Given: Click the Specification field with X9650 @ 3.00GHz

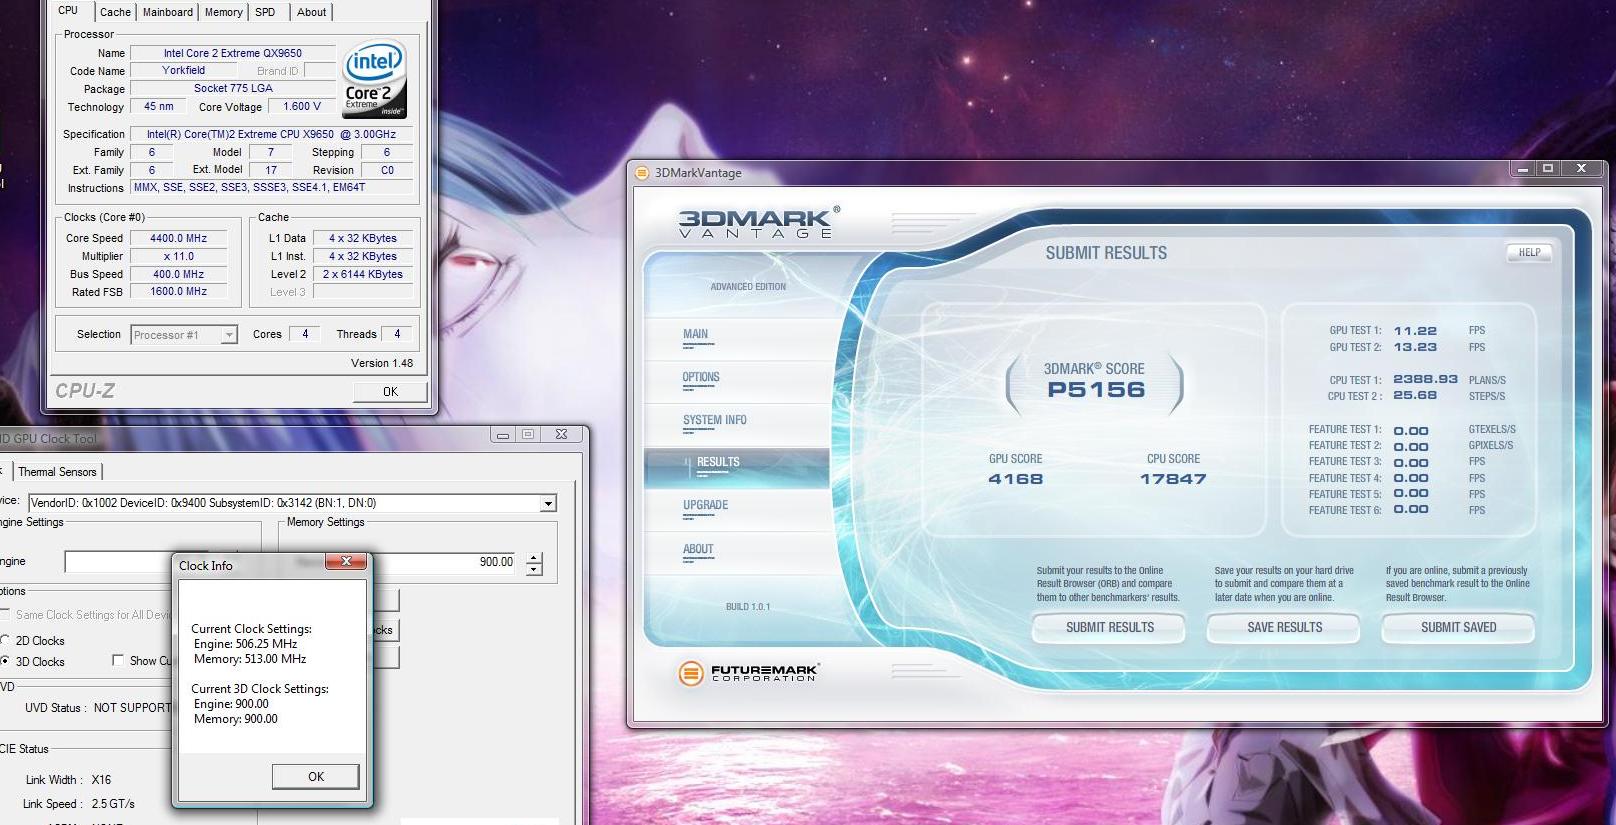Looking at the screenshot, I should click(271, 134).
